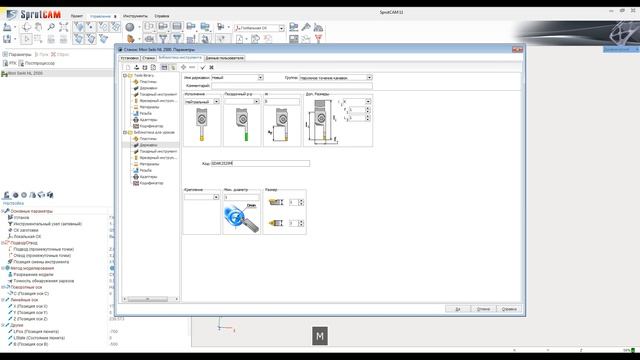Select the X (Позиция оси X) row
The width and height of the screenshot is (640, 360).
point(30,306)
